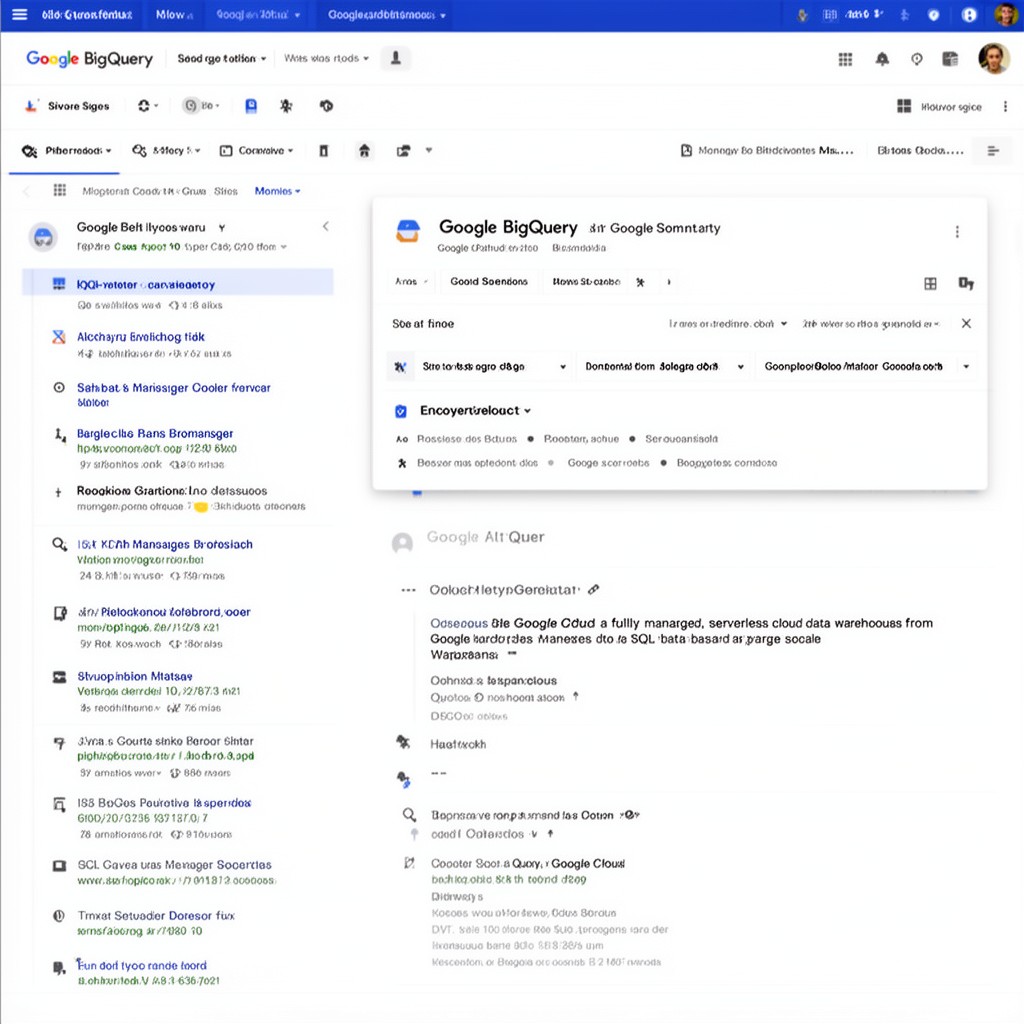Expand the "Google Belt llyoos waru" project dropdown
The height and width of the screenshot is (1024, 1024).
tap(222, 228)
